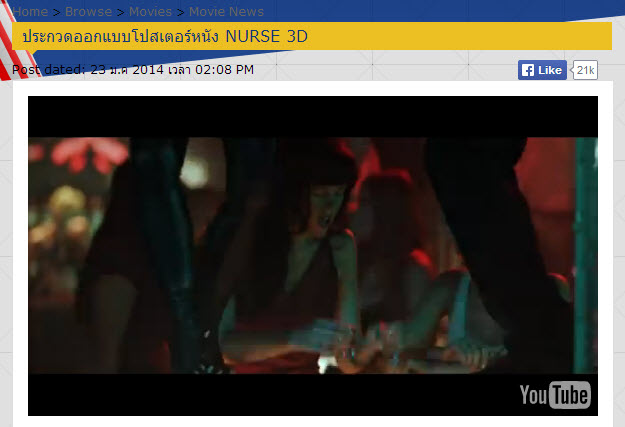Image resolution: width=625 pixels, height=427 pixels.
Task: Open the Browse breadcrumb link
Action: click(x=88, y=12)
